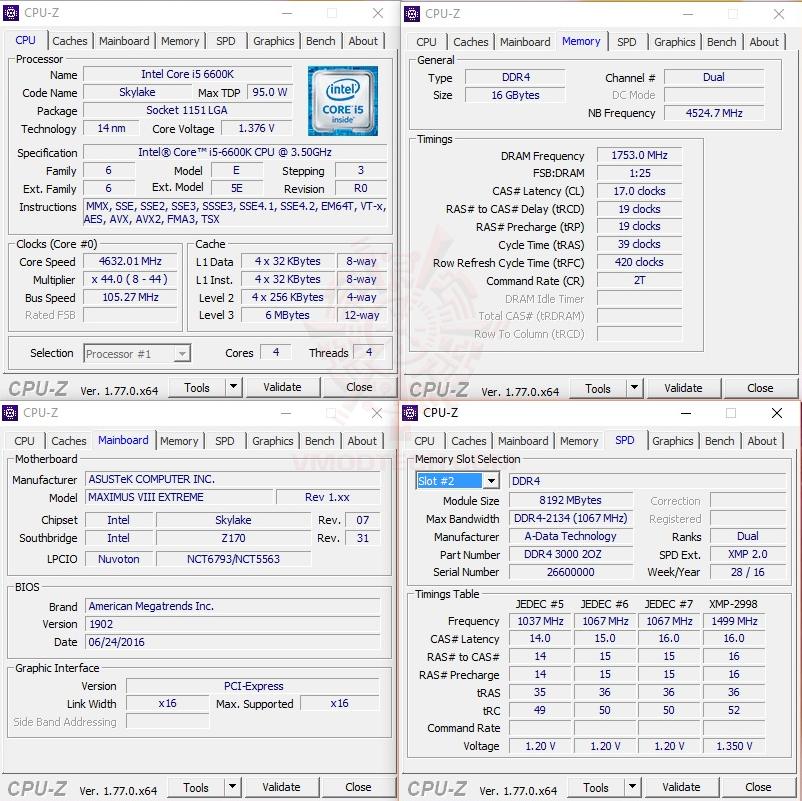Click Validate in the CPU window

coord(283,387)
